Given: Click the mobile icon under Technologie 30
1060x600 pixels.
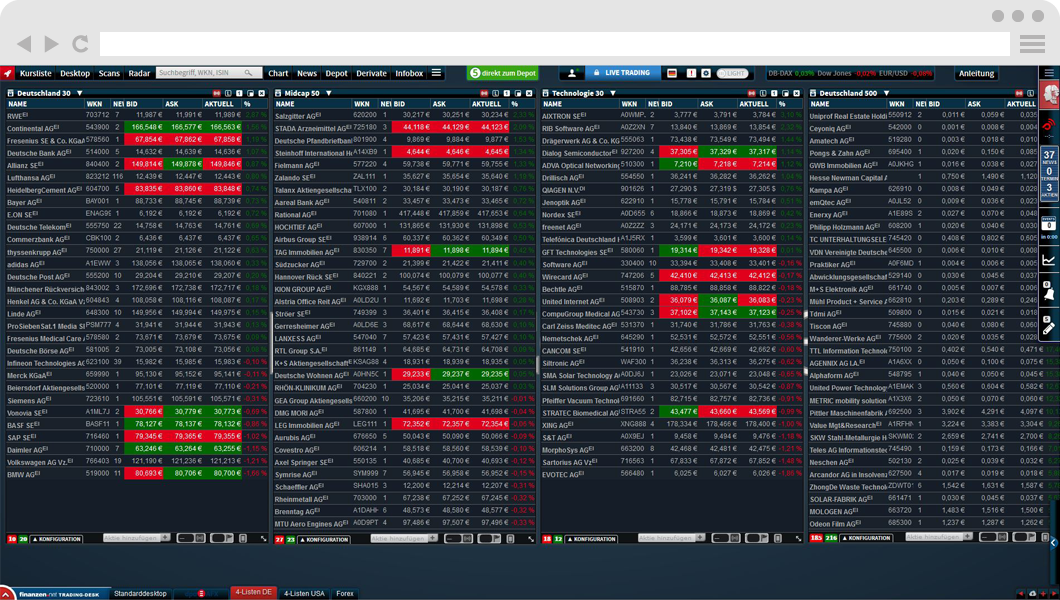Looking at the screenshot, I should 778,539.
